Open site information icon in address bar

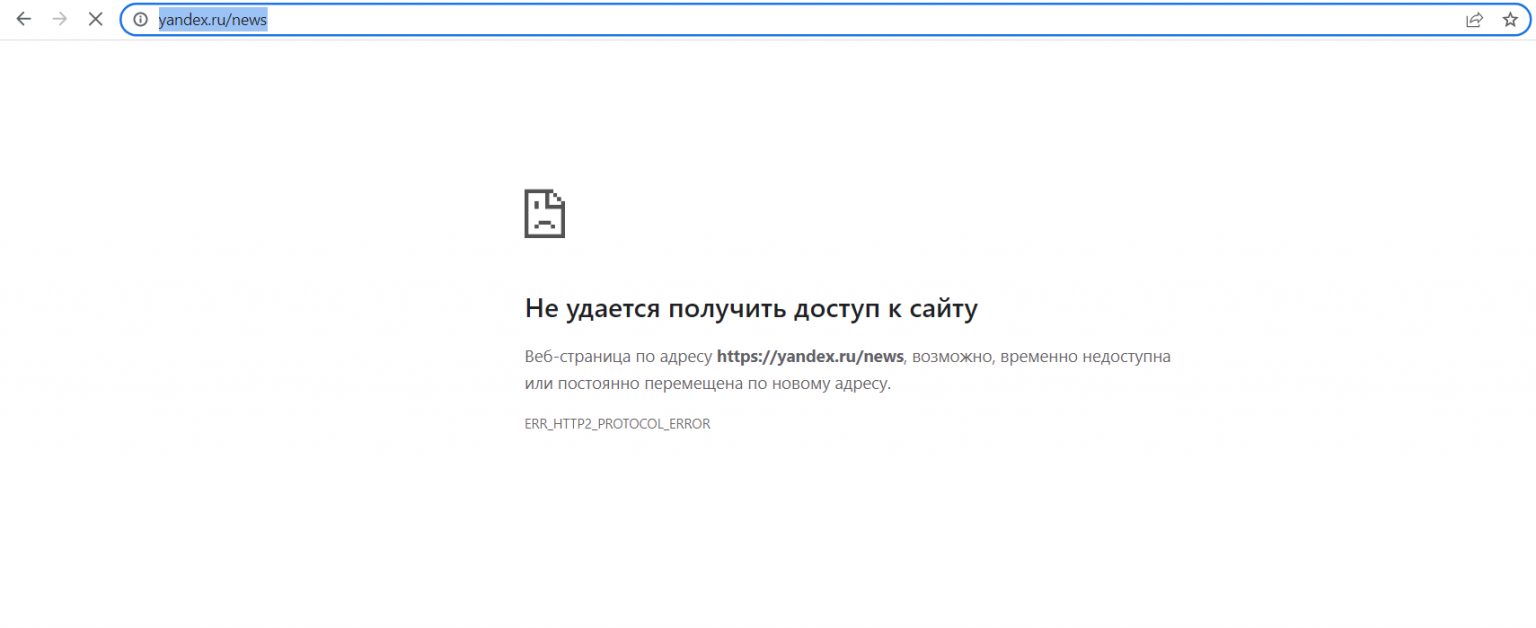tap(141, 19)
